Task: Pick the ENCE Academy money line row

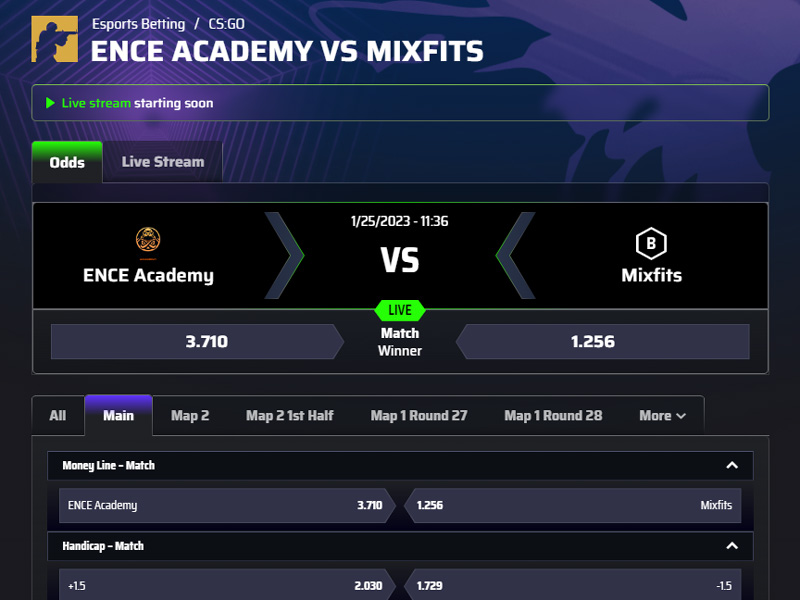Action: 227,505
